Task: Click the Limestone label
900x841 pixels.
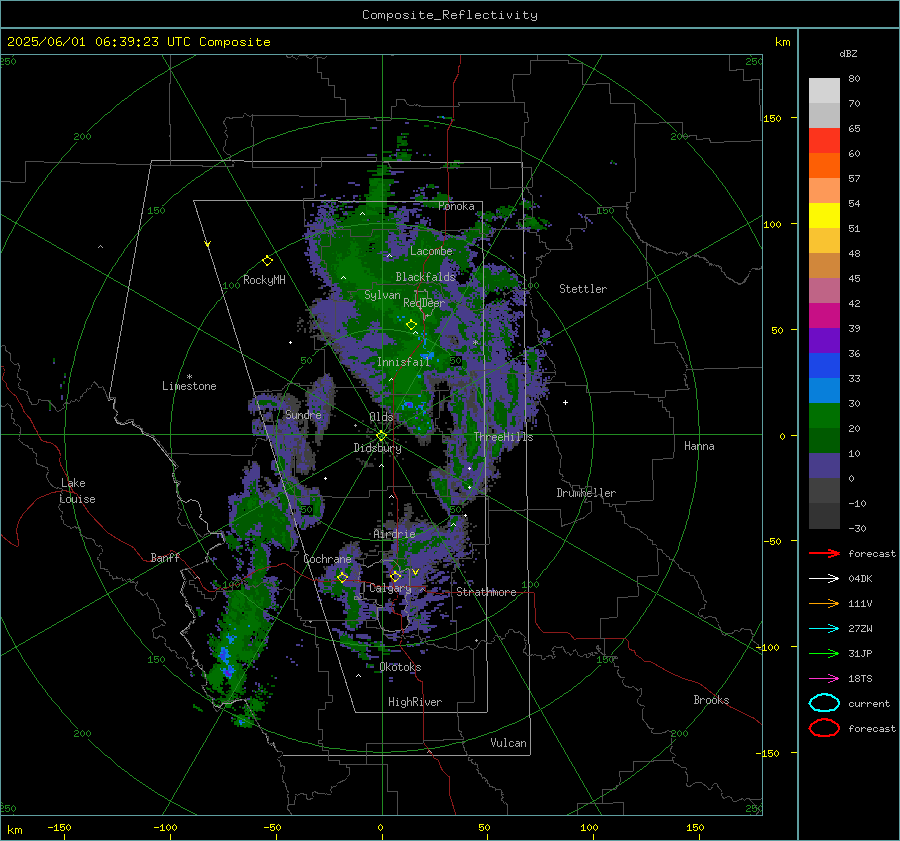Action: click(189, 386)
